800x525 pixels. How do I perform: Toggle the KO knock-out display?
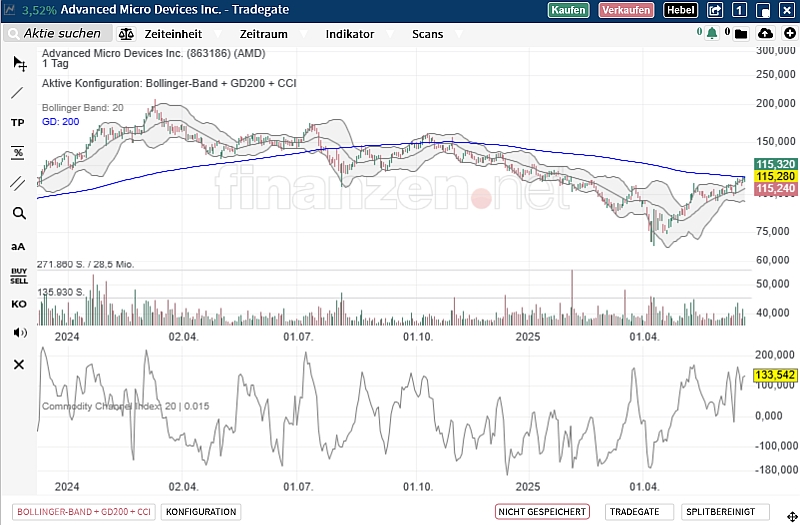[x=18, y=304]
